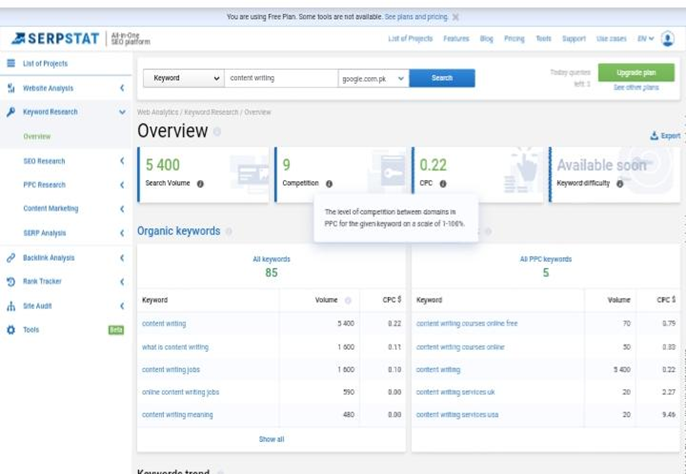
Task: Open Features in top navigation
Action: (x=456, y=39)
